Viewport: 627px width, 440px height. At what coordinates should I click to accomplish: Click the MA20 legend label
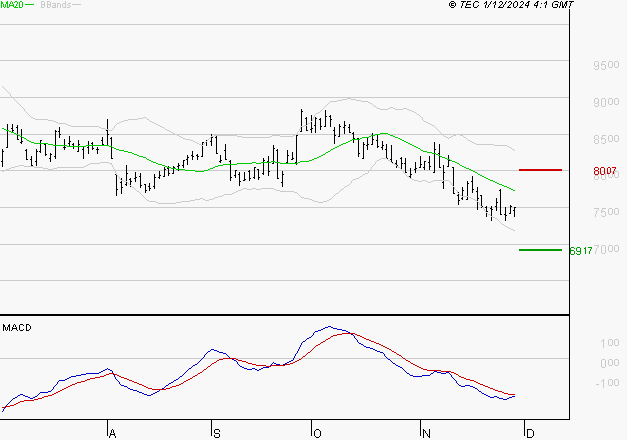(12, 5)
